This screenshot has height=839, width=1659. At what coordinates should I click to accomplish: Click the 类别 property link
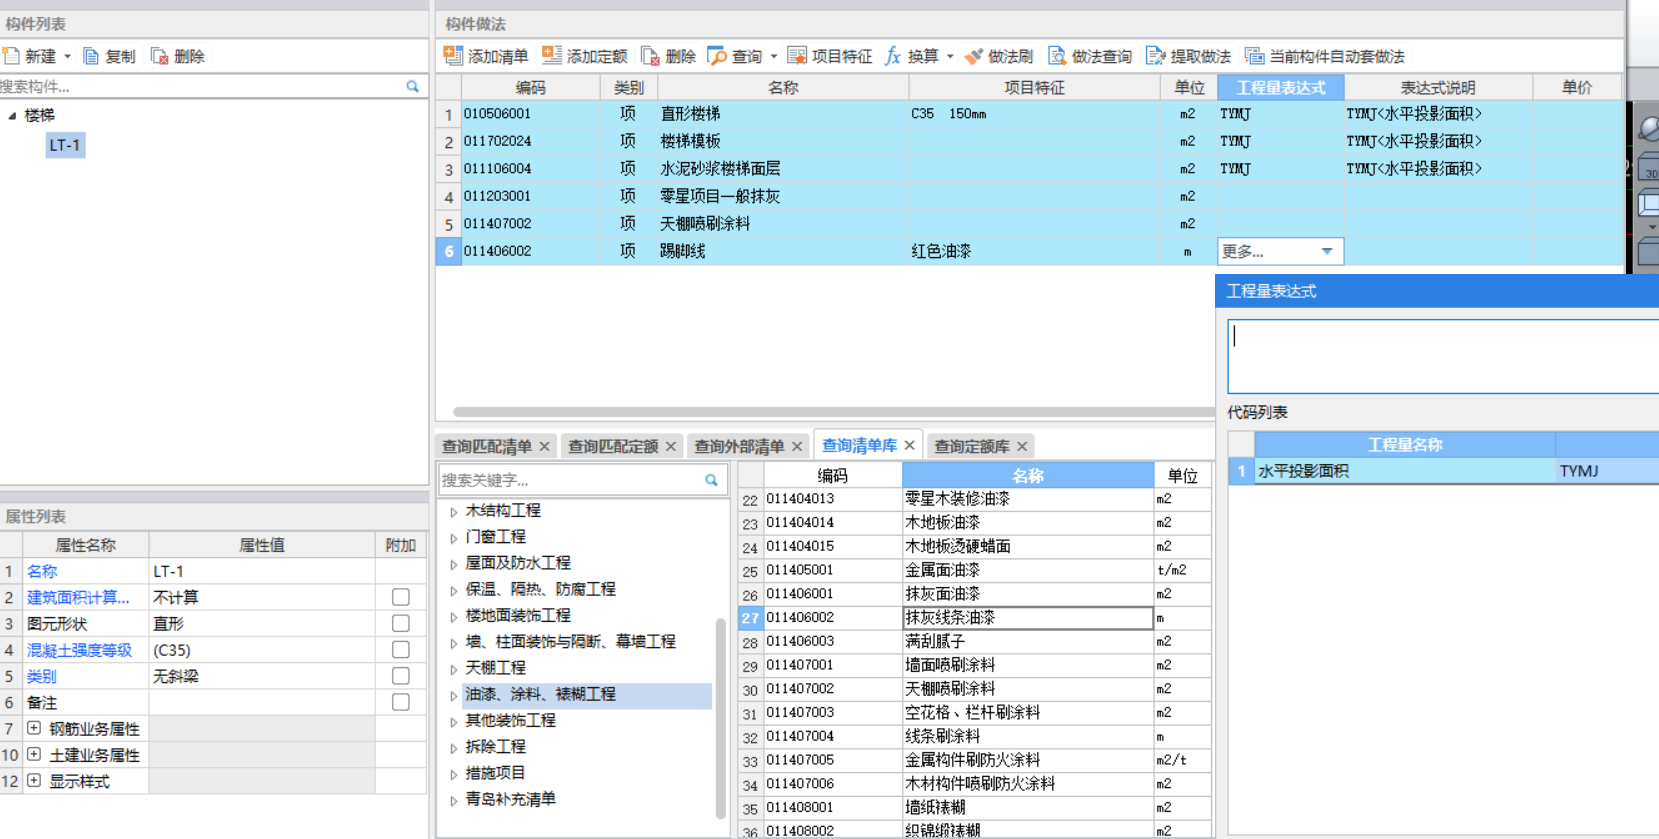coord(42,676)
